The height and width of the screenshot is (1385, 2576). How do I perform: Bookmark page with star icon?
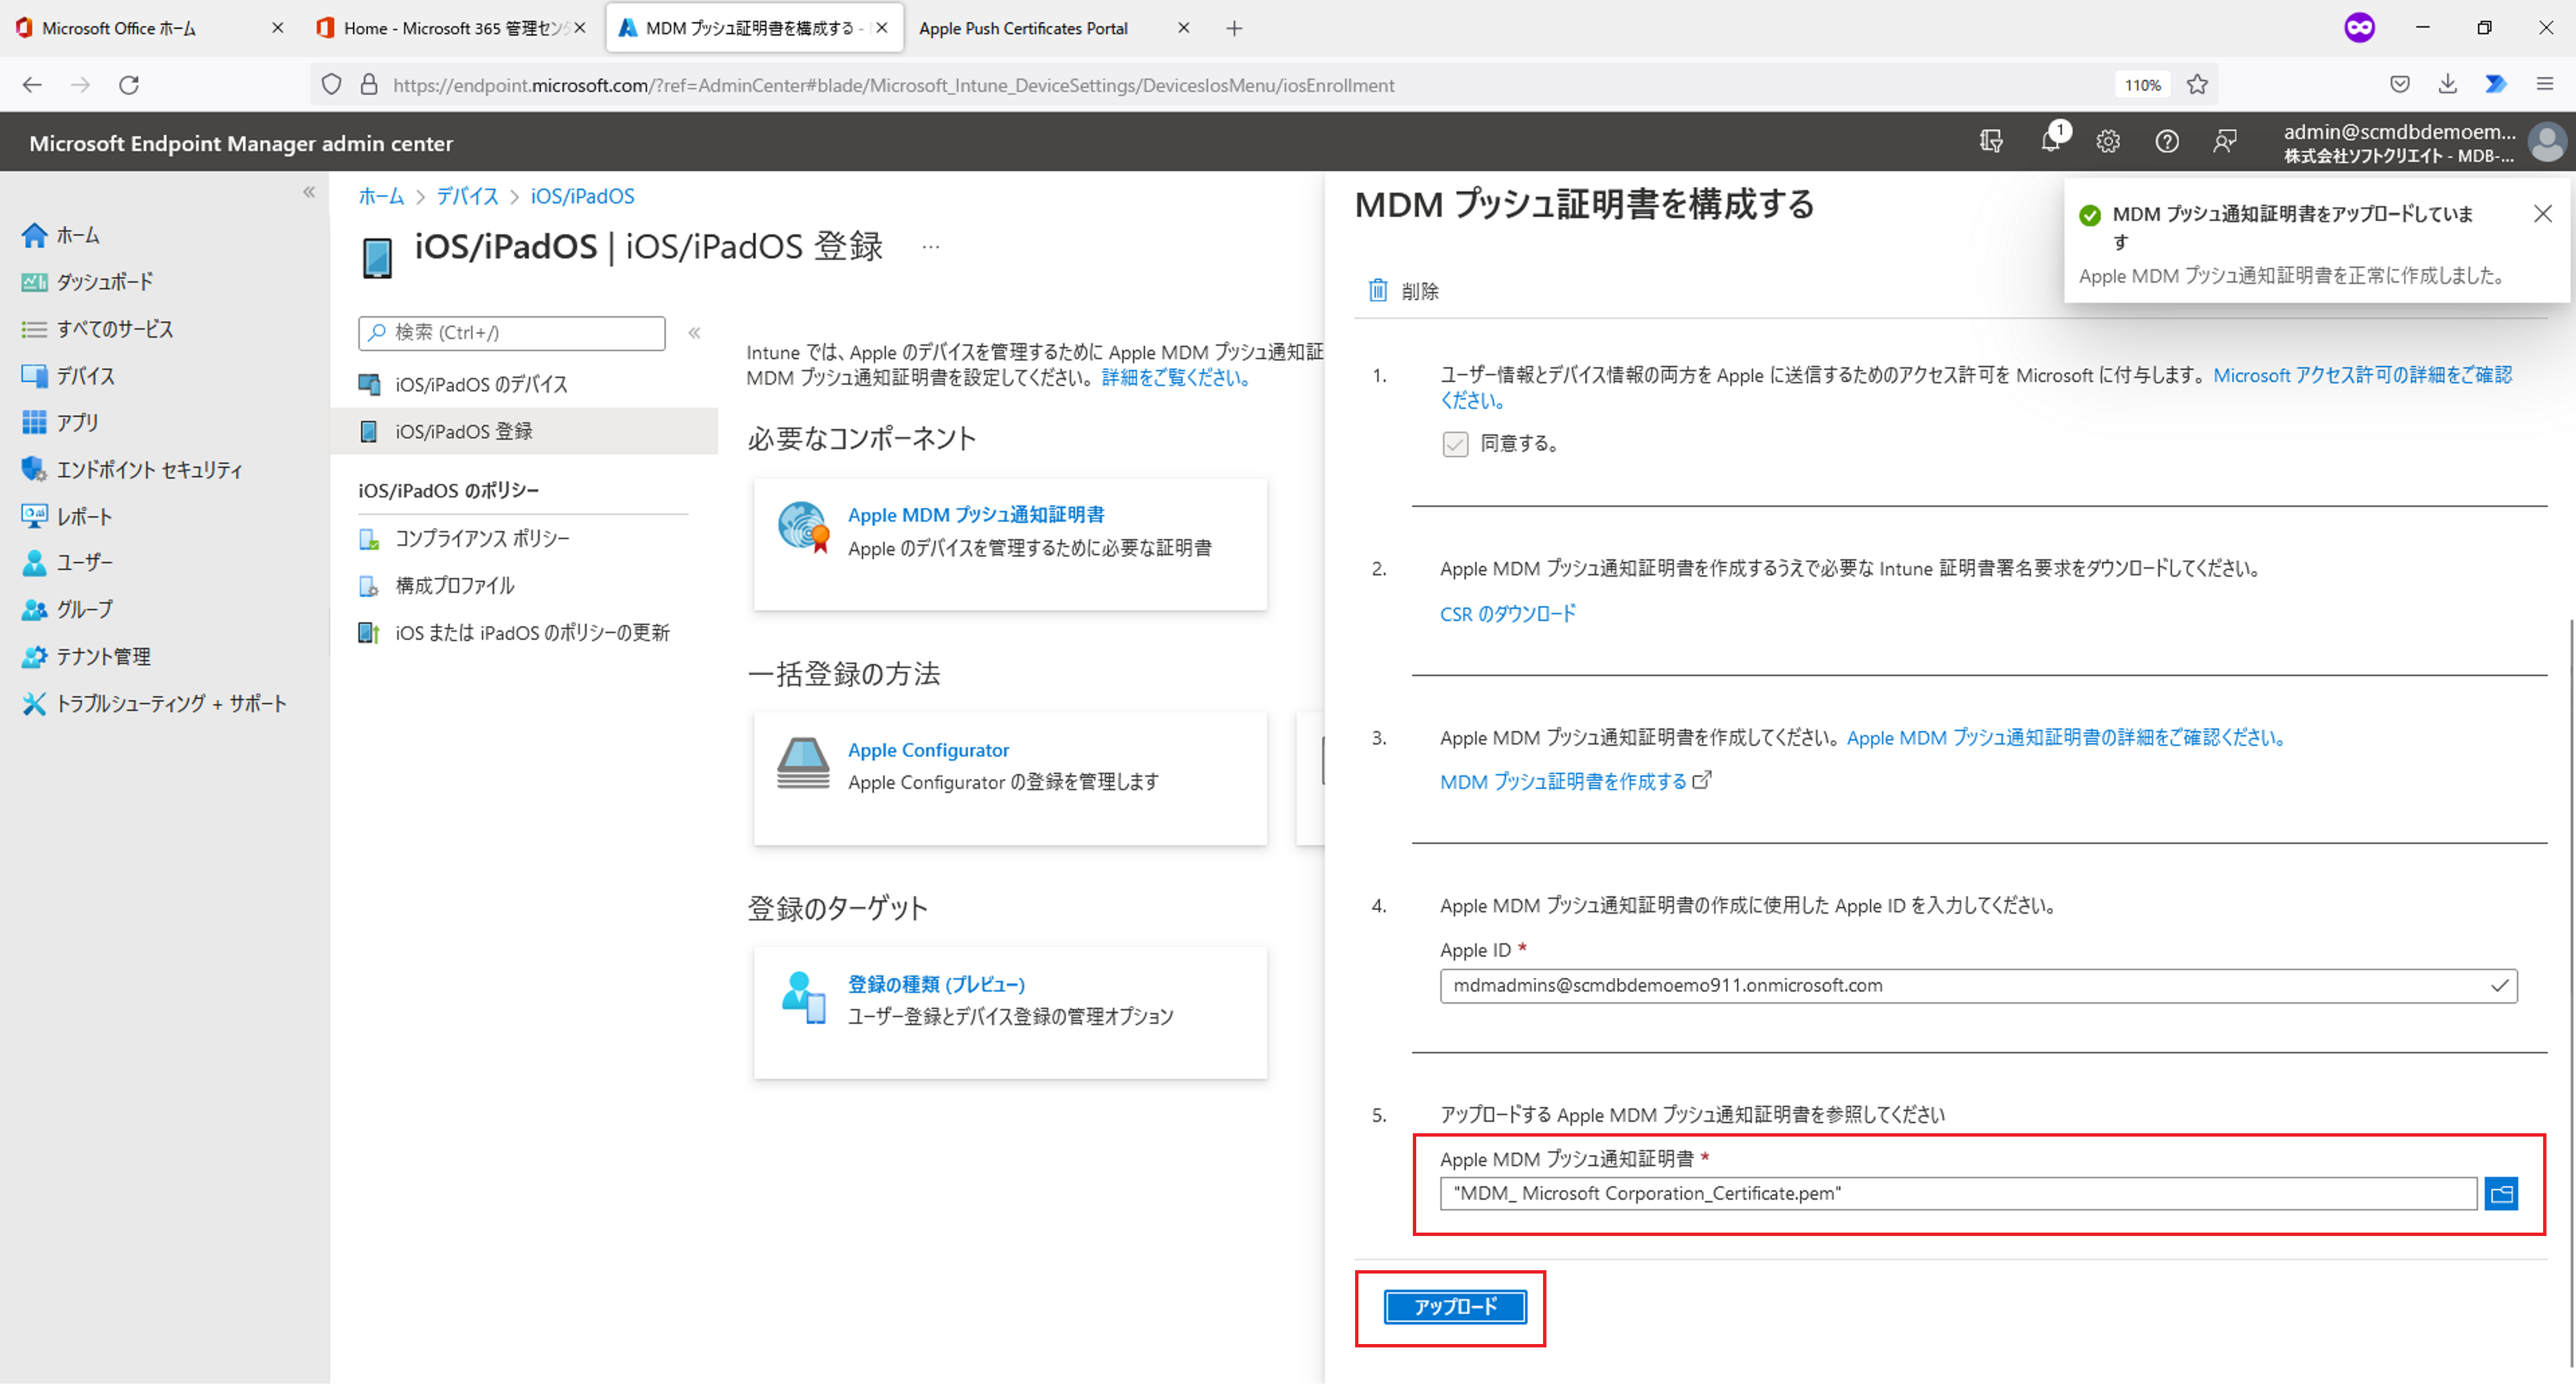[2197, 85]
